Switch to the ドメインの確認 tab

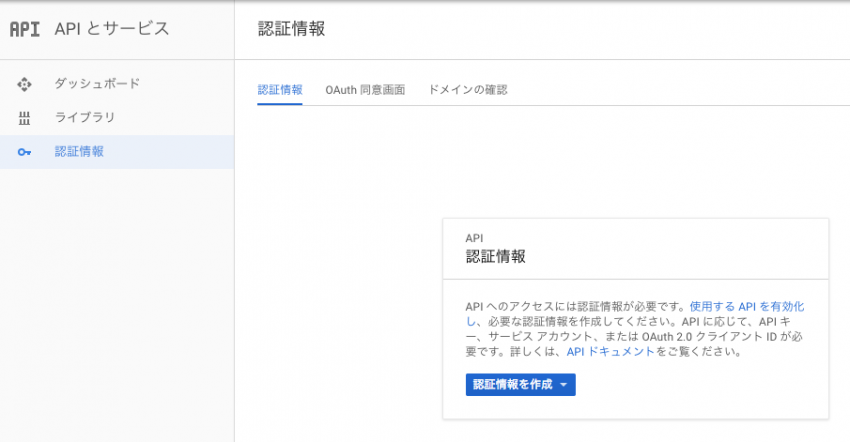click(468, 90)
